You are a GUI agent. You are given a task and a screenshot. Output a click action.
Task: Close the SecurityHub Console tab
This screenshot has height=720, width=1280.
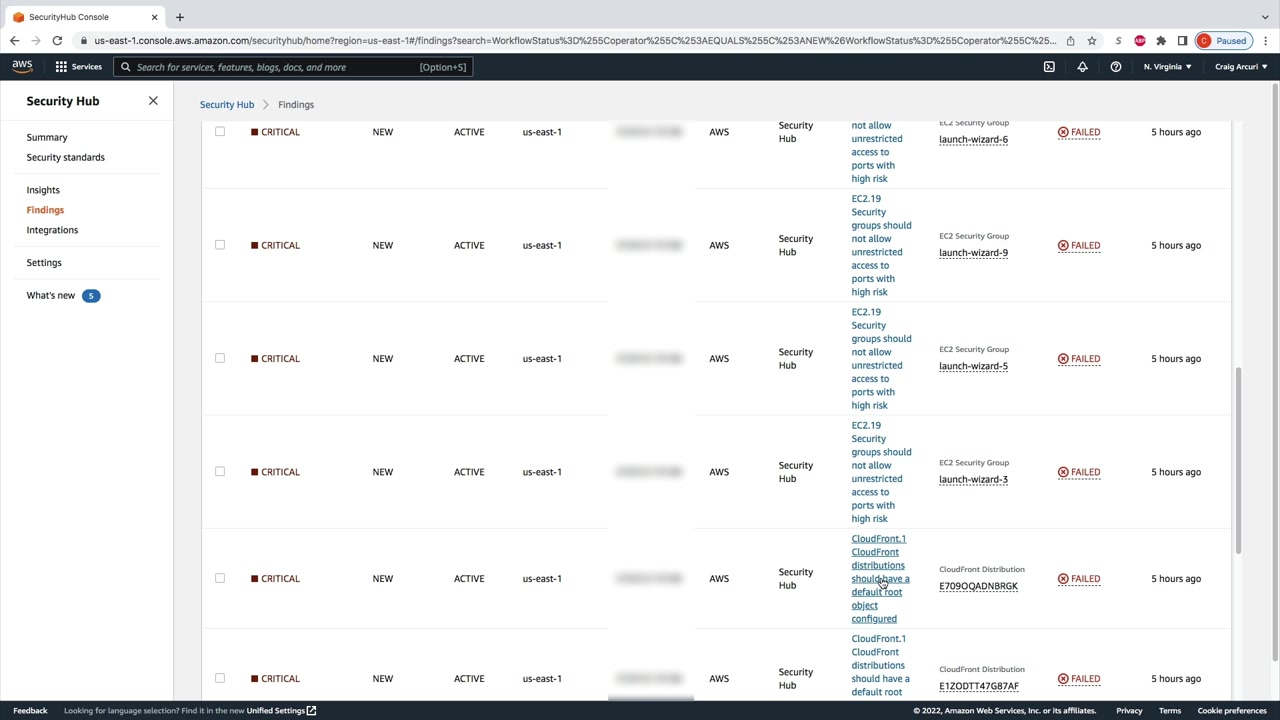[x=154, y=17]
